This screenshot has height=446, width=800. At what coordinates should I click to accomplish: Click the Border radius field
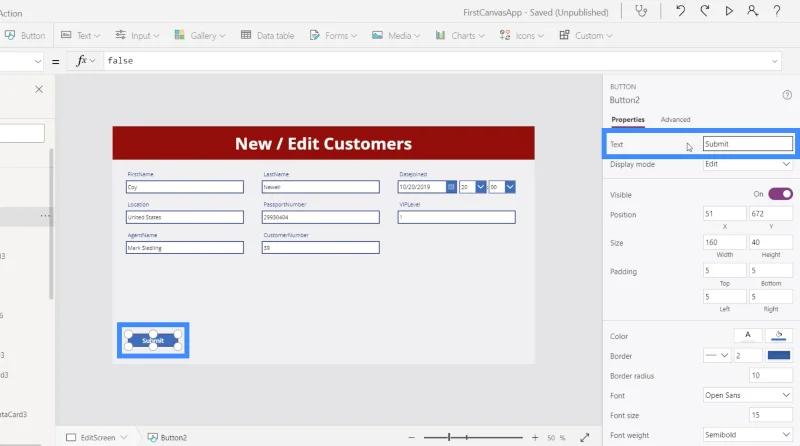[x=770, y=376]
